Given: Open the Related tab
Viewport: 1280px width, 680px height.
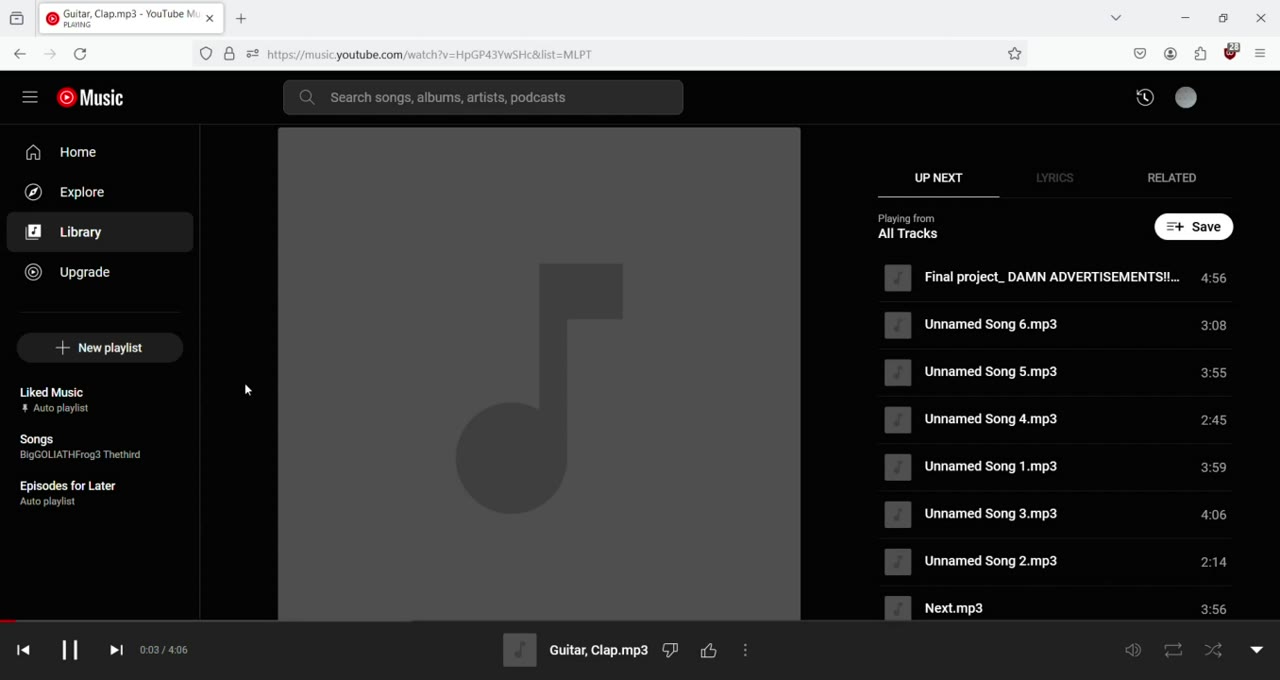Looking at the screenshot, I should click(x=1172, y=178).
